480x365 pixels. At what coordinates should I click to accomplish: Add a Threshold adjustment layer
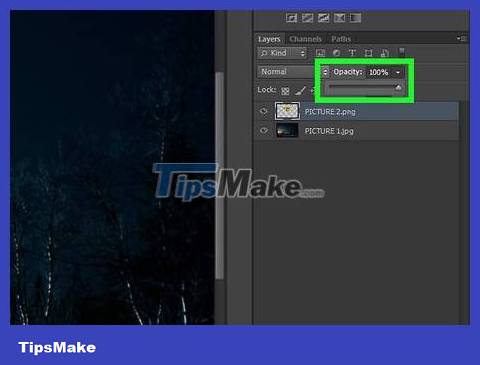323,18
